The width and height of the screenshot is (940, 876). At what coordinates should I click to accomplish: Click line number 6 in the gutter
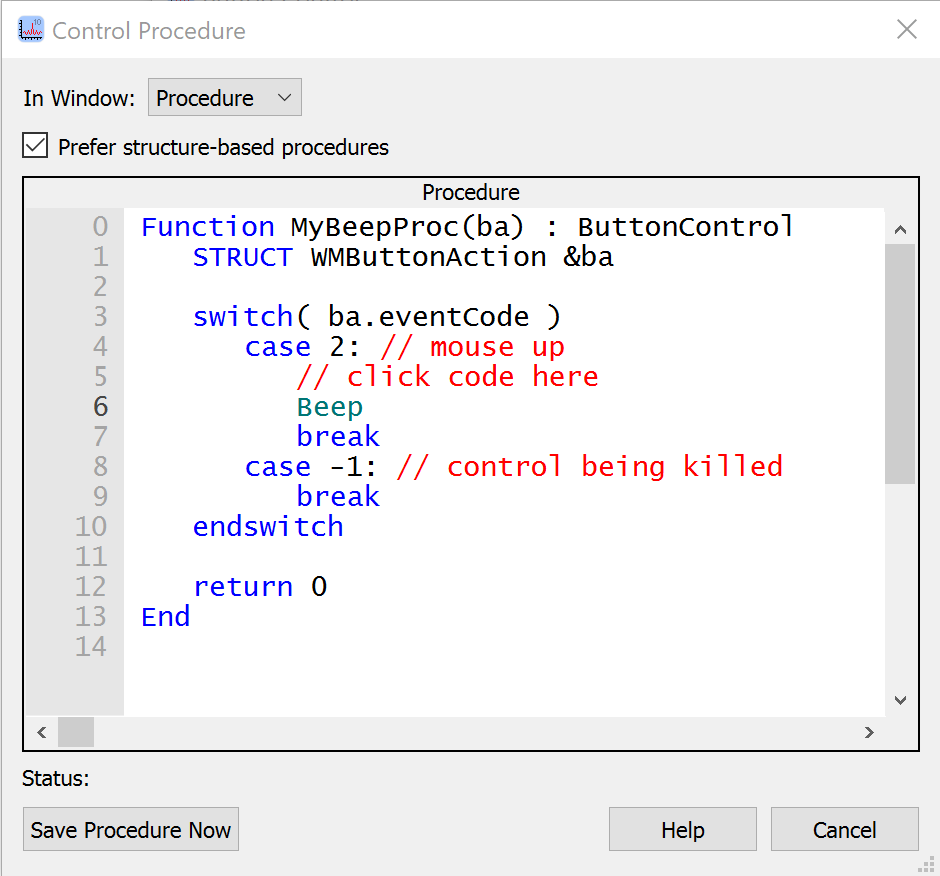coord(99,407)
